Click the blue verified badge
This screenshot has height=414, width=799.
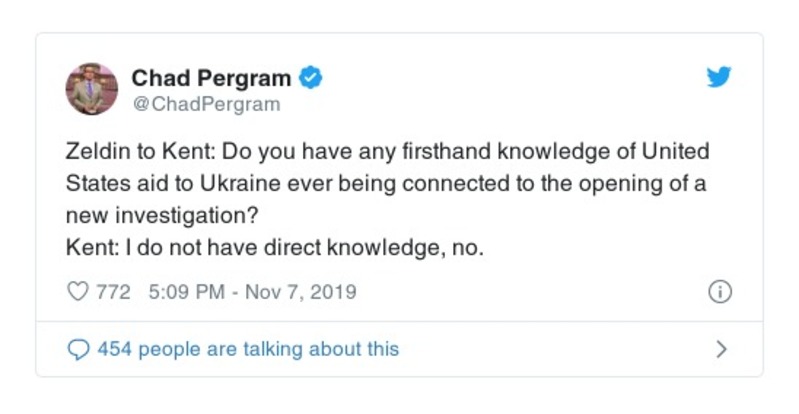click(x=311, y=77)
